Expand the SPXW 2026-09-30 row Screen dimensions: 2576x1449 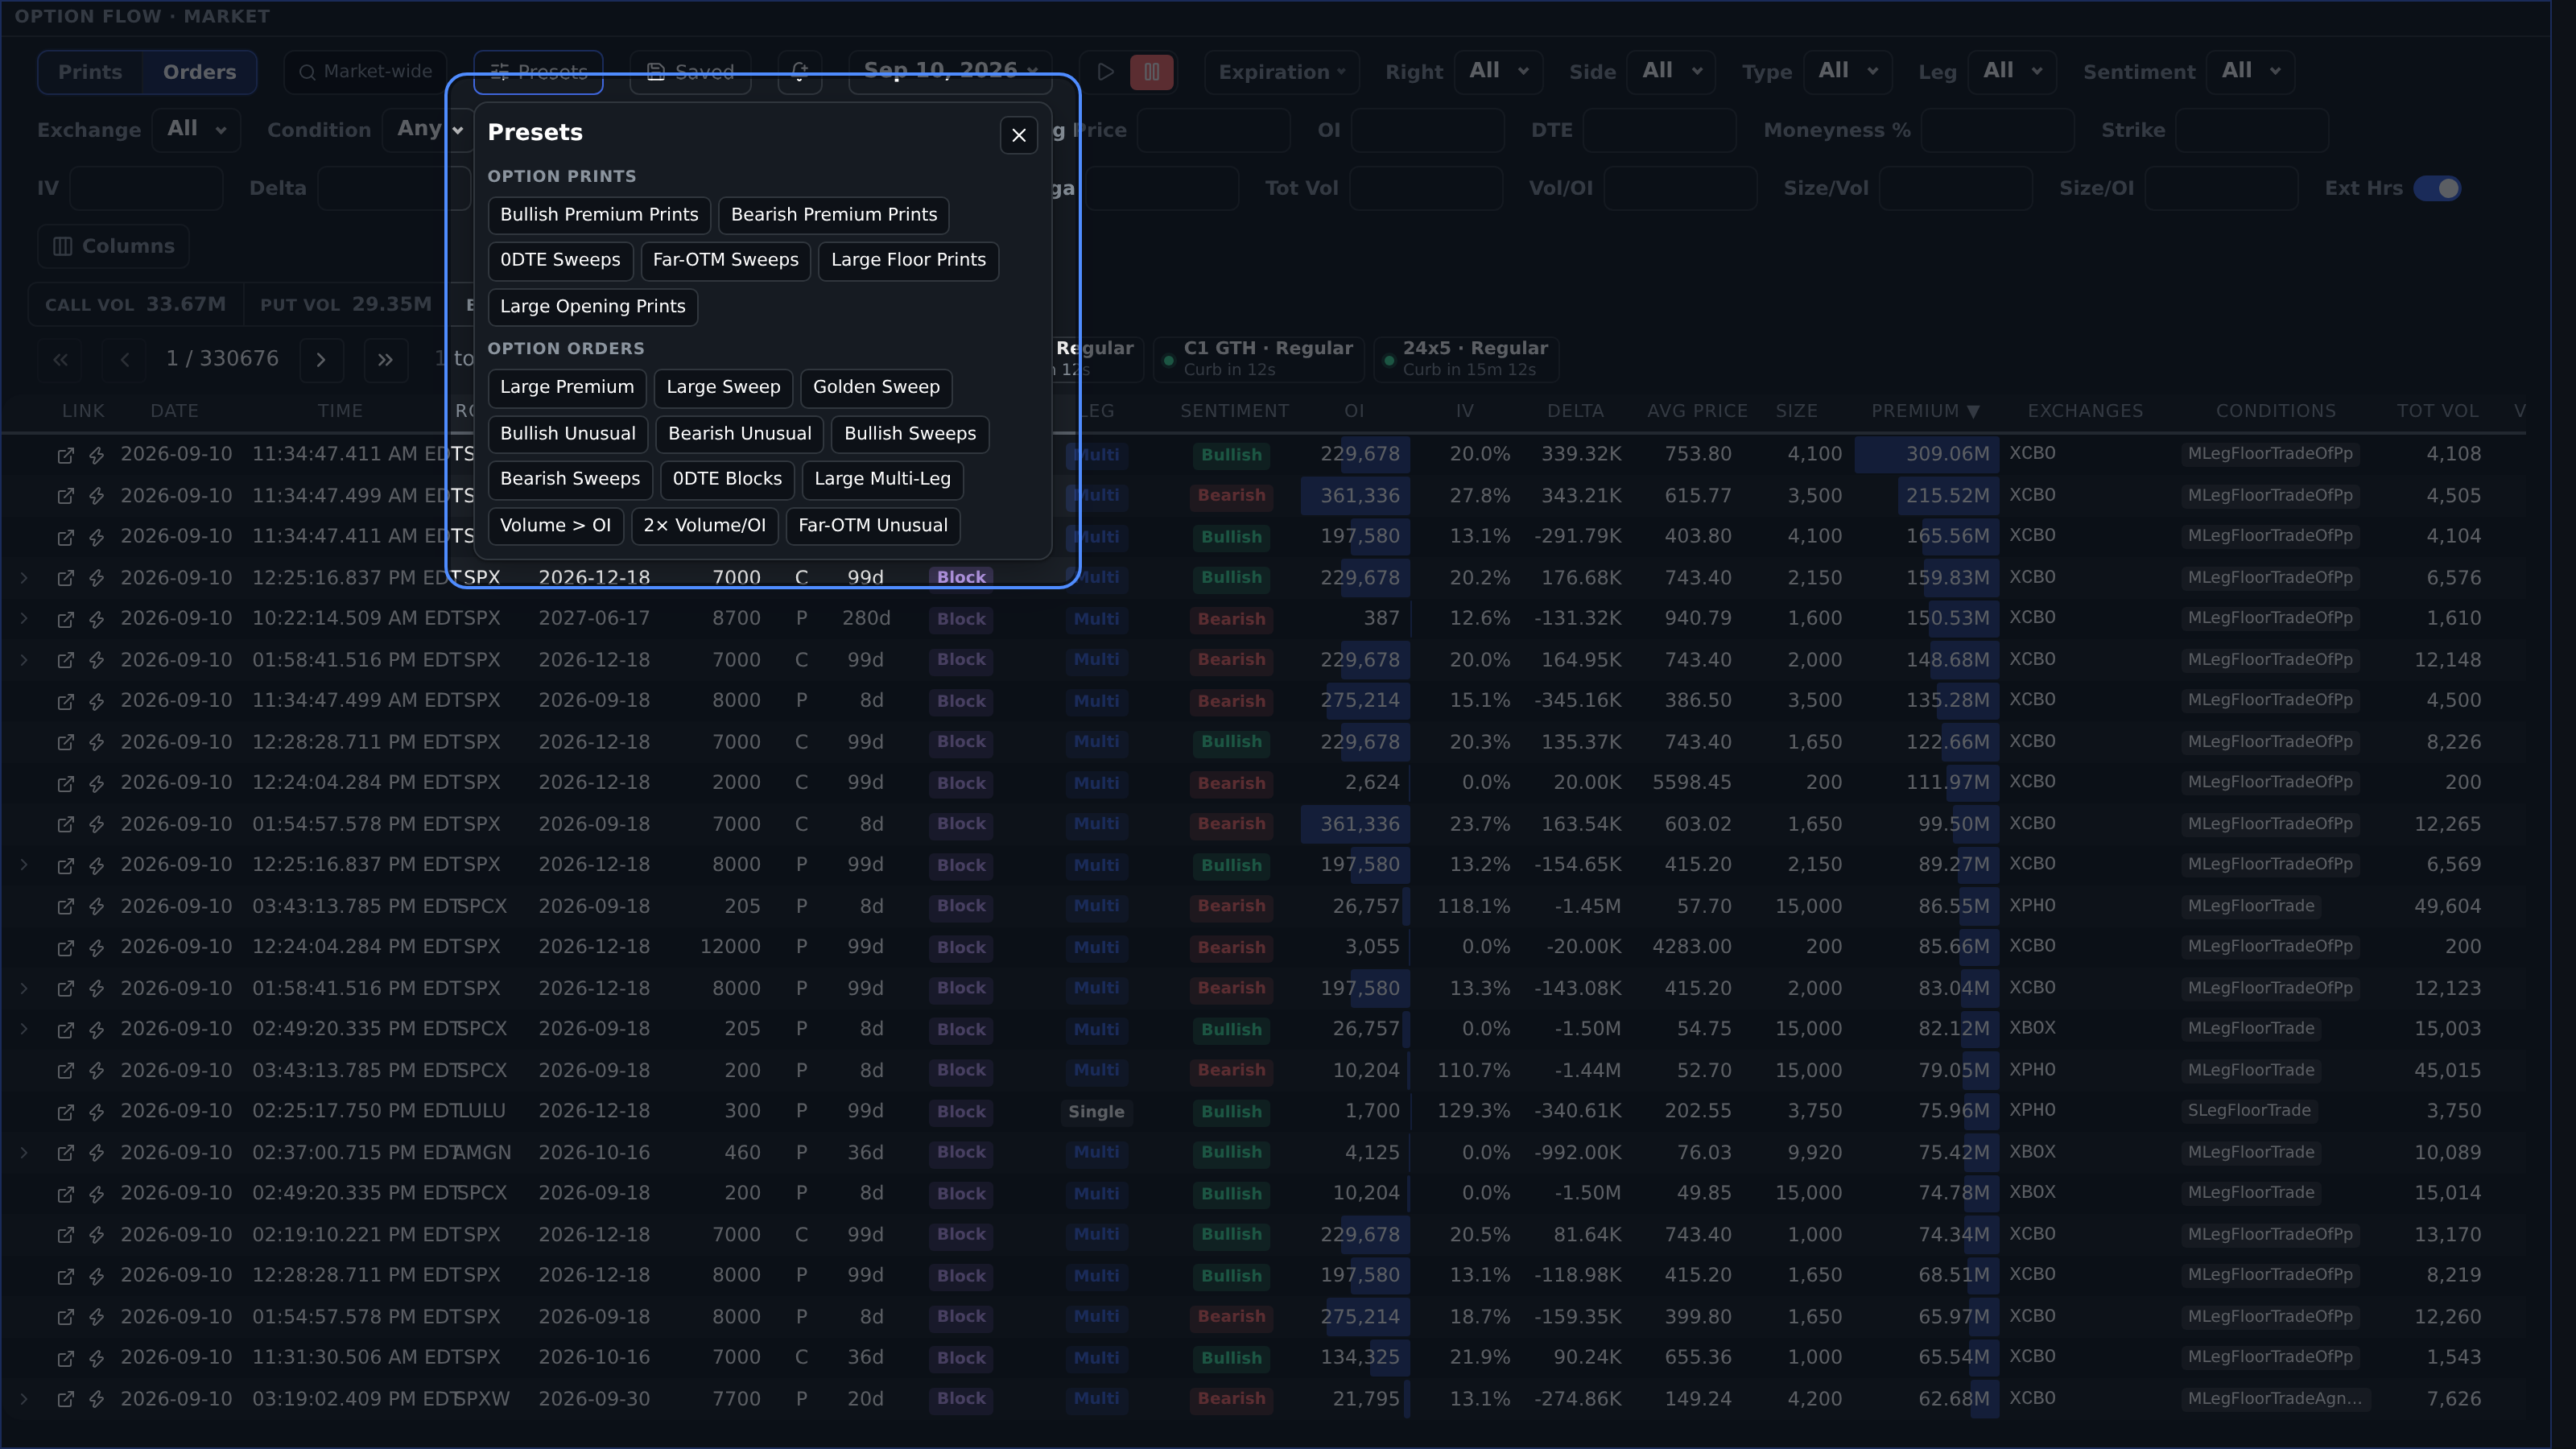[24, 1399]
